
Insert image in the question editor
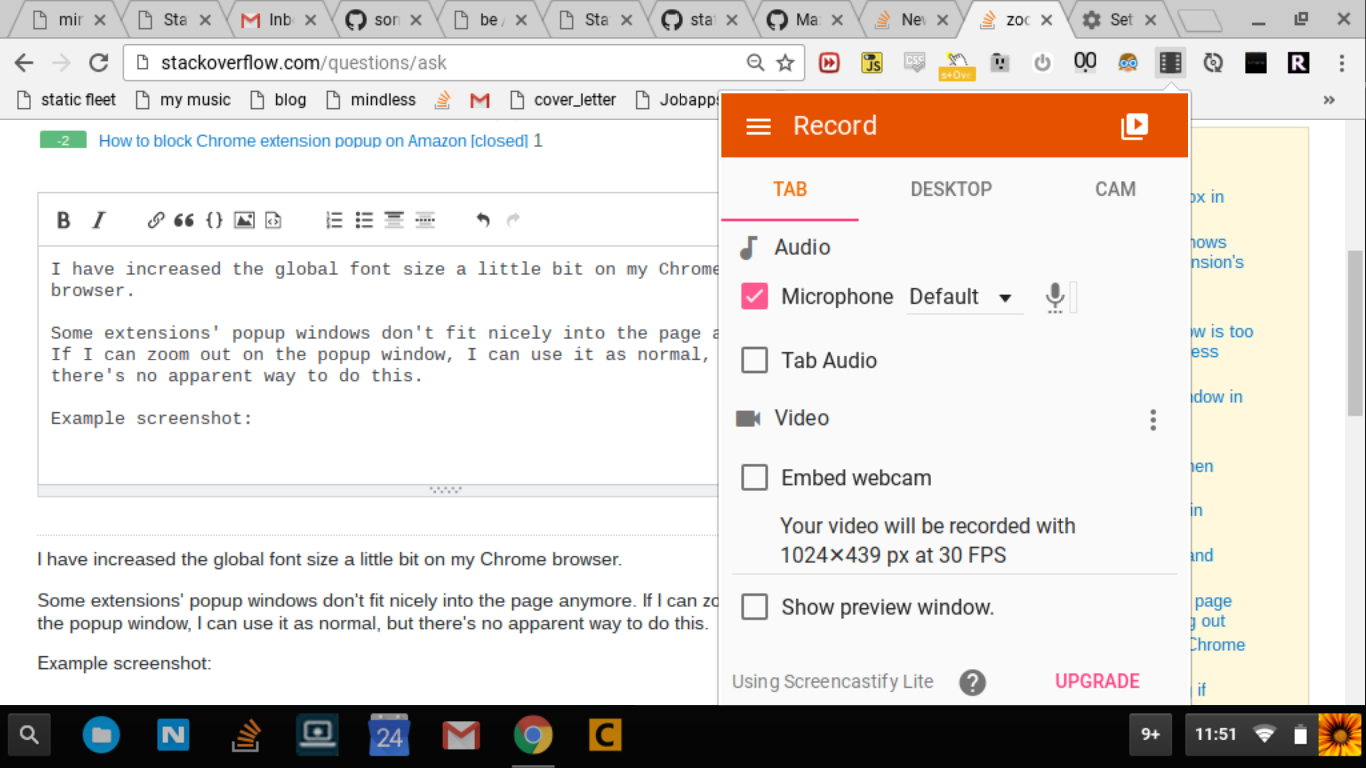pos(244,221)
